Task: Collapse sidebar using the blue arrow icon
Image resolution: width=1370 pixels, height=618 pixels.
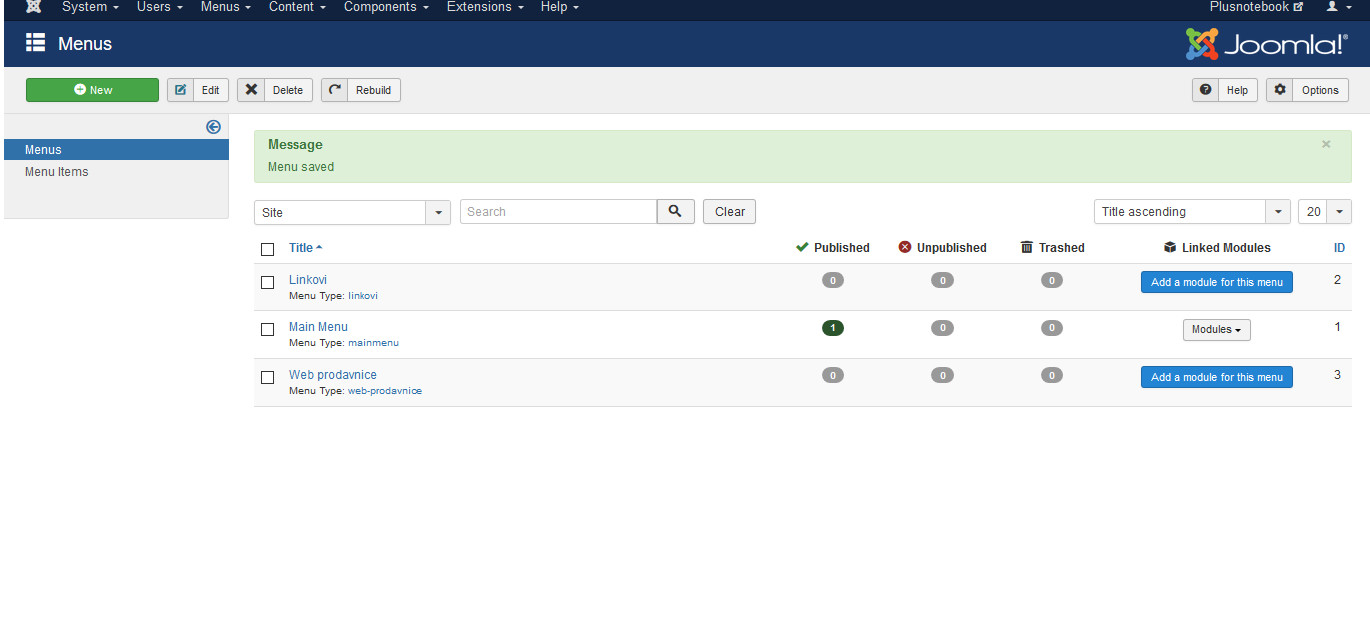Action: click(x=213, y=127)
